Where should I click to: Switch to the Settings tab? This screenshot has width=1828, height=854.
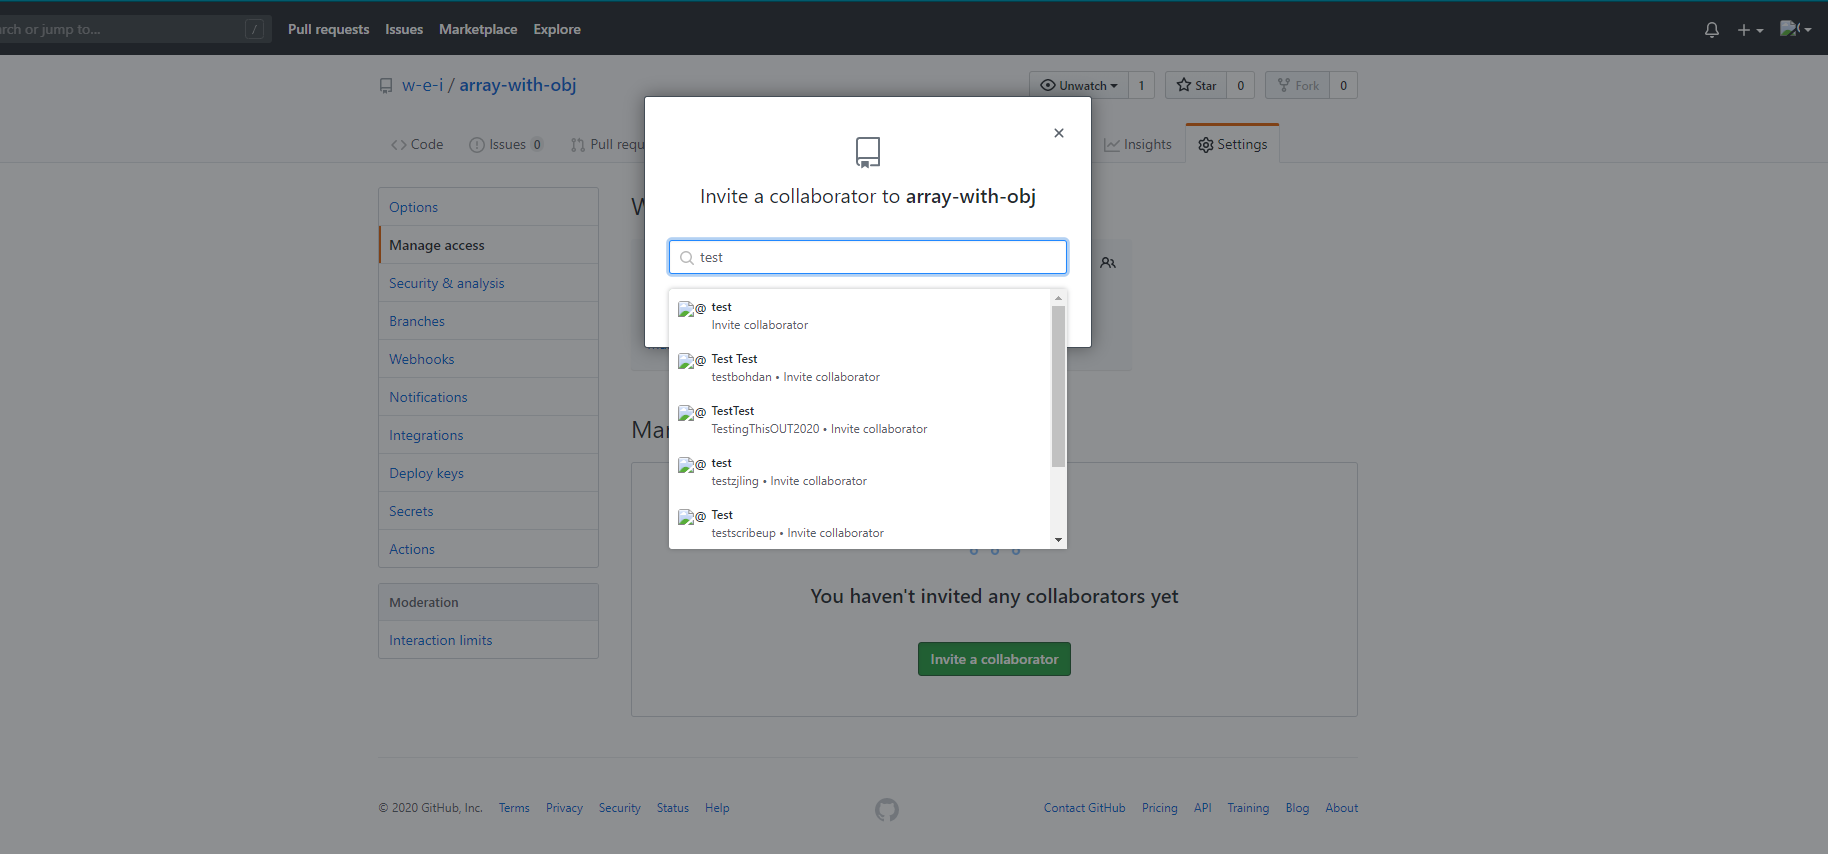pos(1233,144)
